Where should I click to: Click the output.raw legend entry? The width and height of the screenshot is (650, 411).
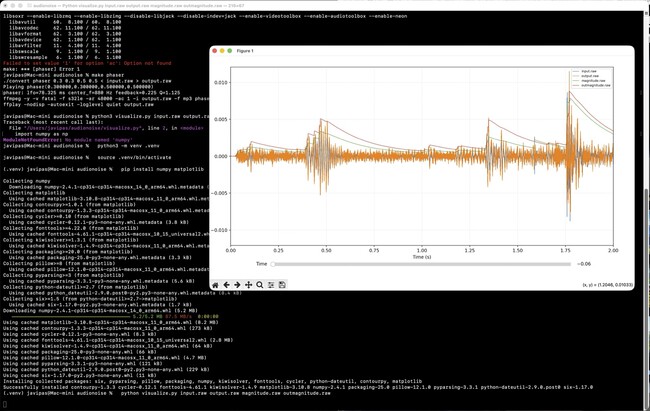[x=589, y=76]
